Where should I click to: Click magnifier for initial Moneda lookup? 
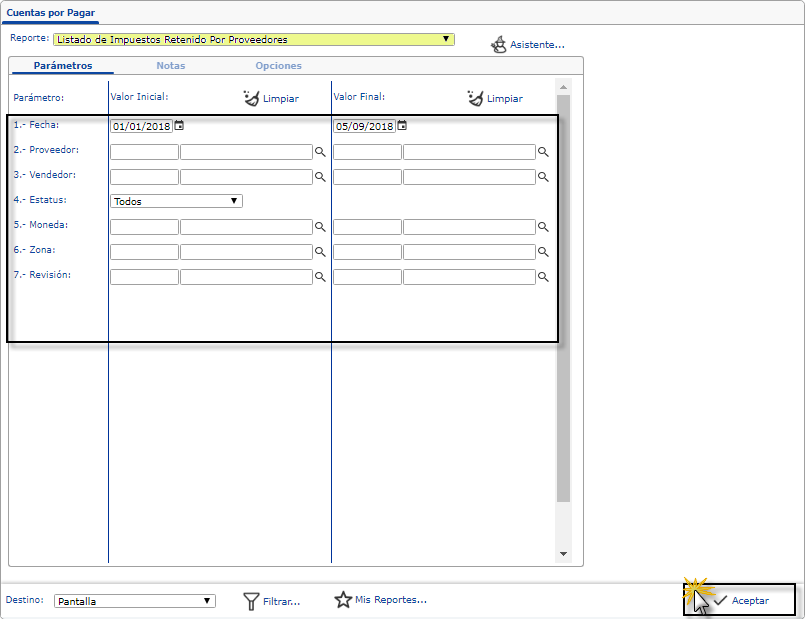pos(321,227)
